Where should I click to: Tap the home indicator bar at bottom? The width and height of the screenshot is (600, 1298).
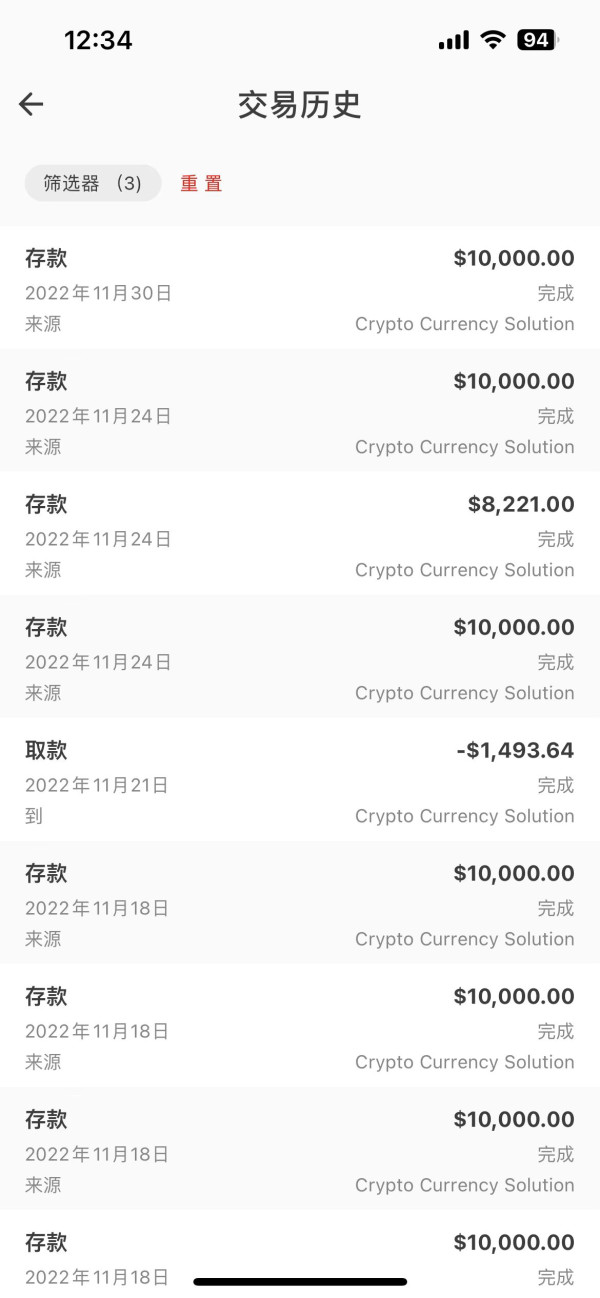pyautogui.click(x=300, y=1281)
